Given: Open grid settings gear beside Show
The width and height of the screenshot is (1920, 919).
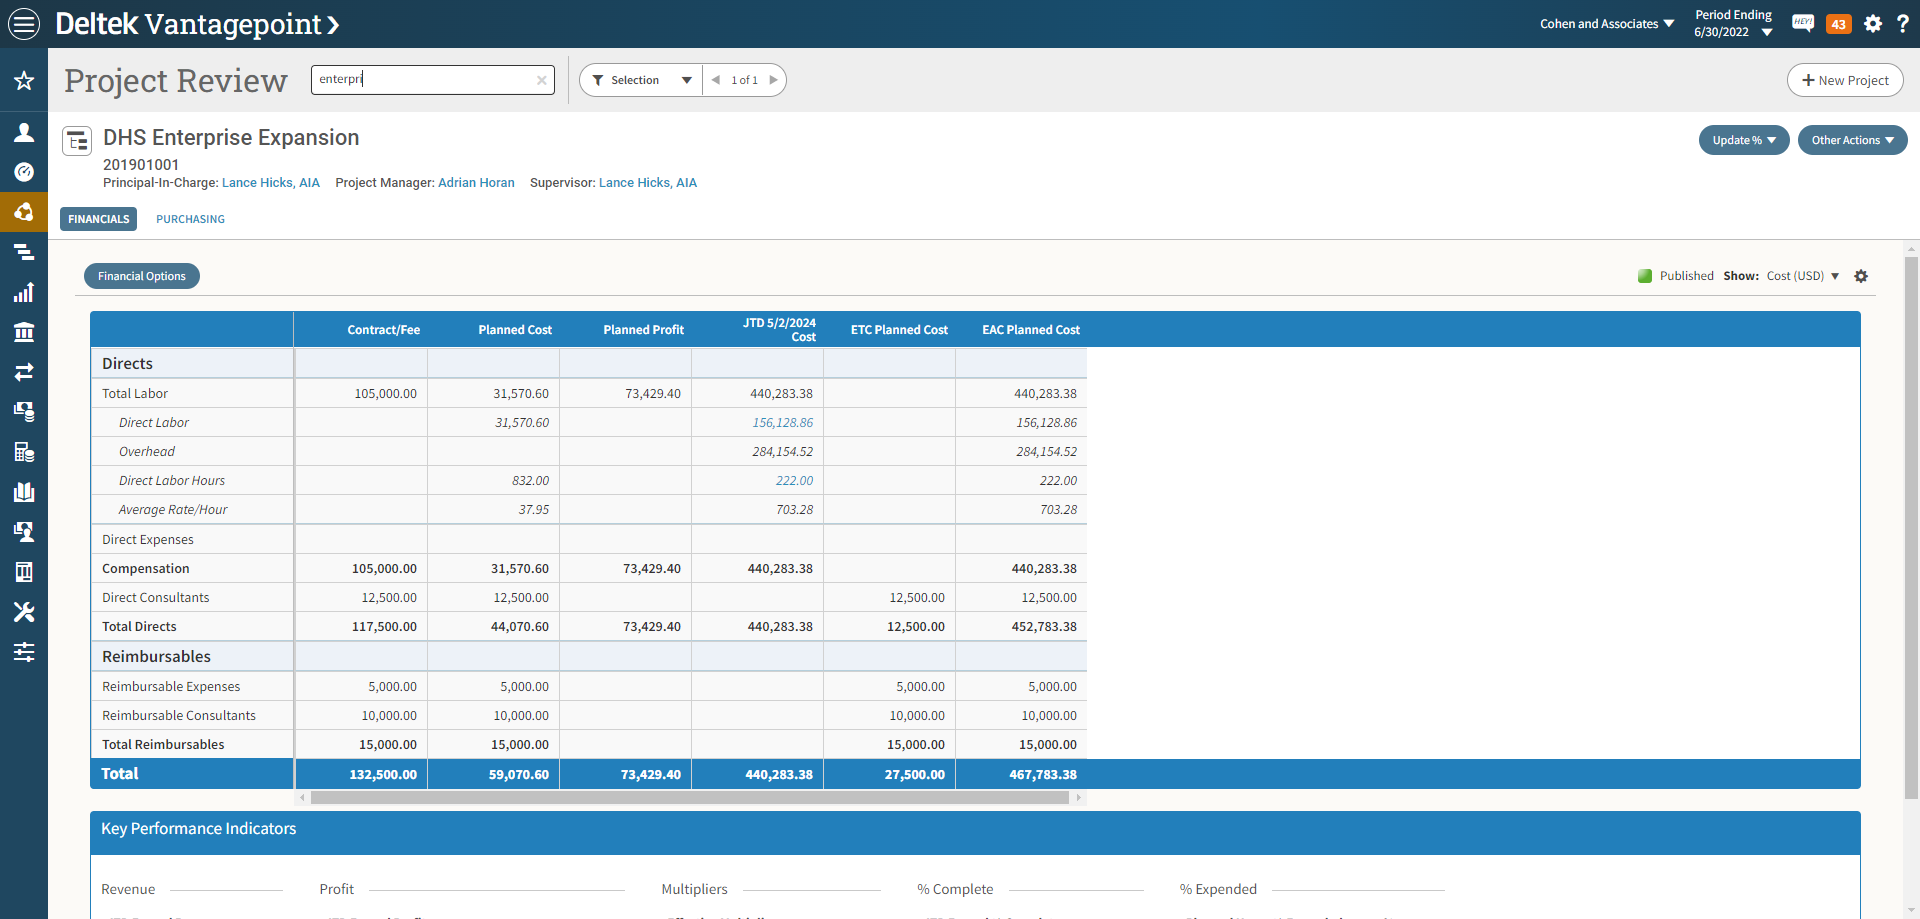Looking at the screenshot, I should tap(1861, 276).
